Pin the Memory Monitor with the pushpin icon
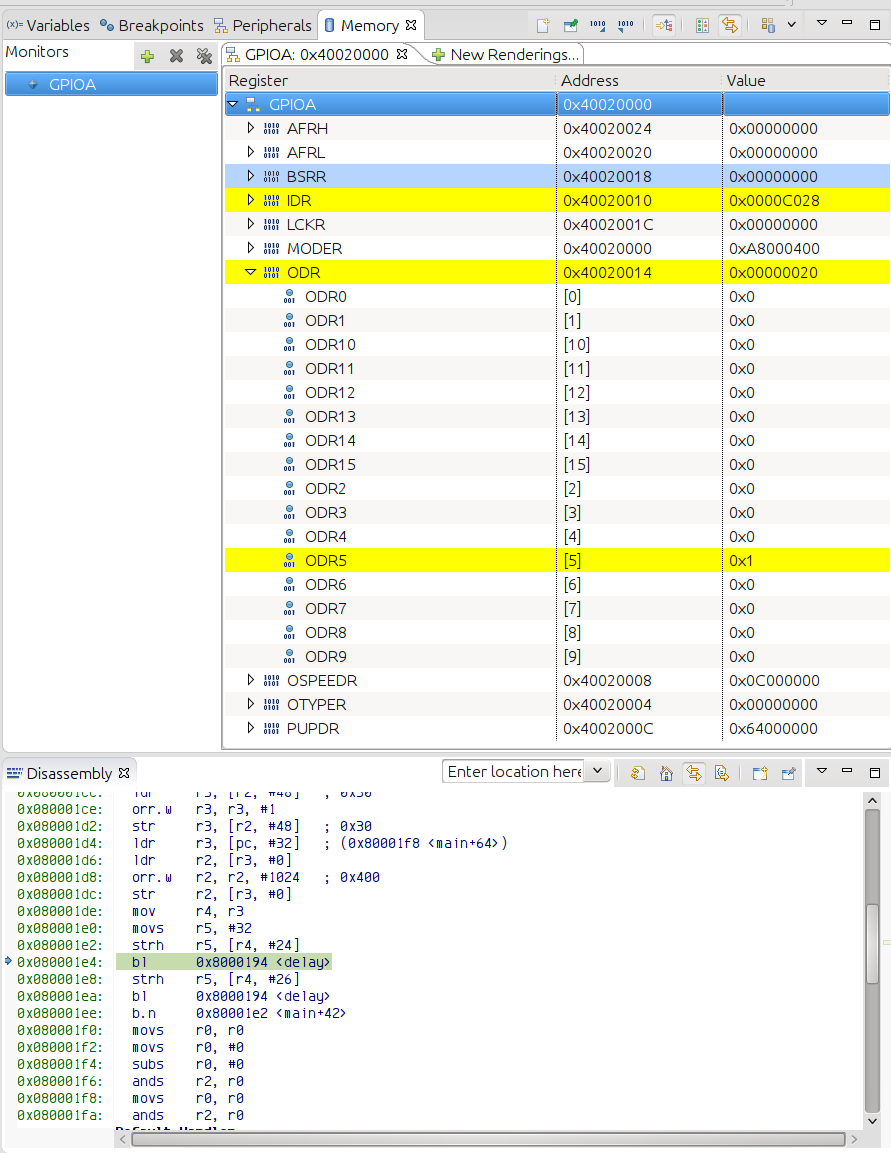This screenshot has height=1153, width=891. pos(570,26)
